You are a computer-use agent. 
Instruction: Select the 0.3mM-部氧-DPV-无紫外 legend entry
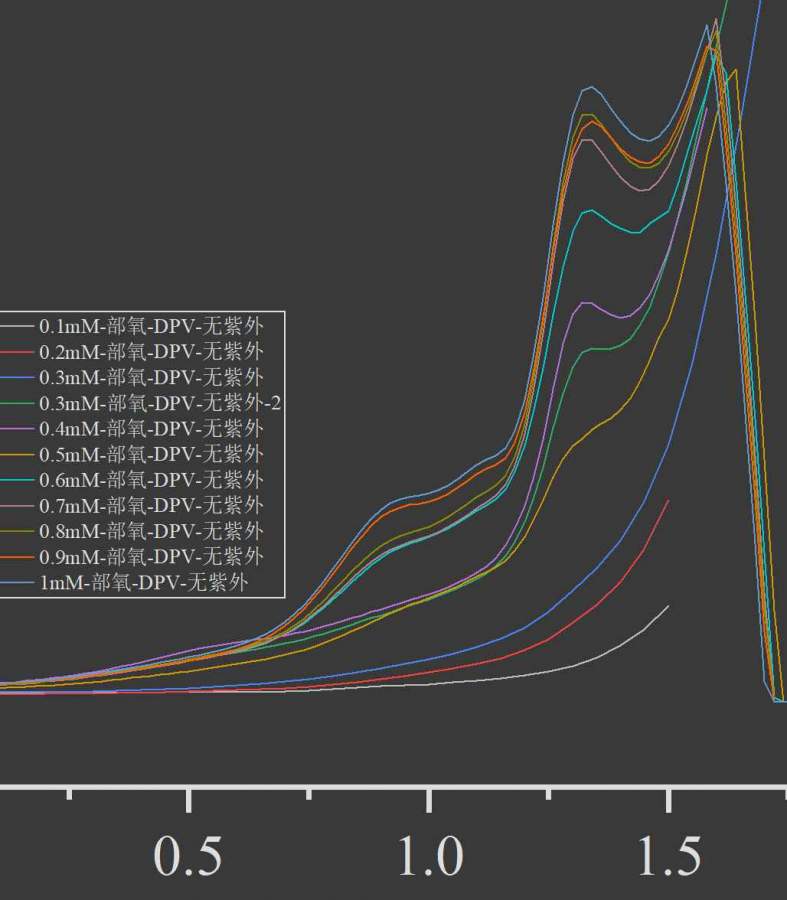(150, 377)
